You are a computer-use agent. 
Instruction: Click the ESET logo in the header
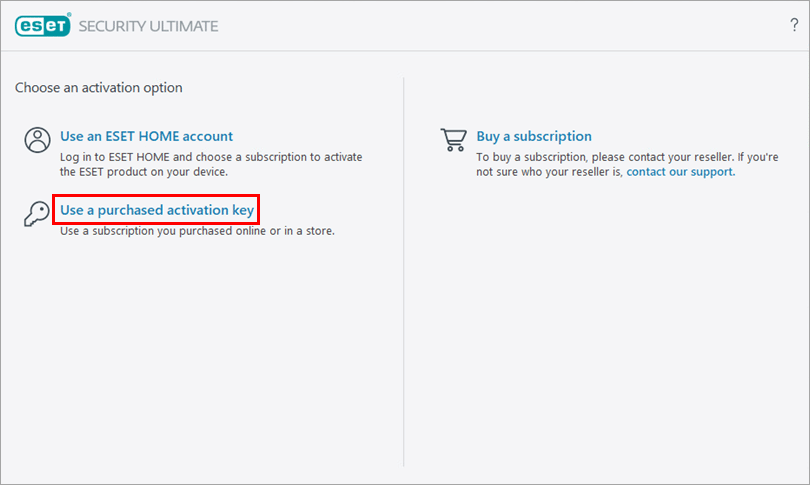(42, 25)
